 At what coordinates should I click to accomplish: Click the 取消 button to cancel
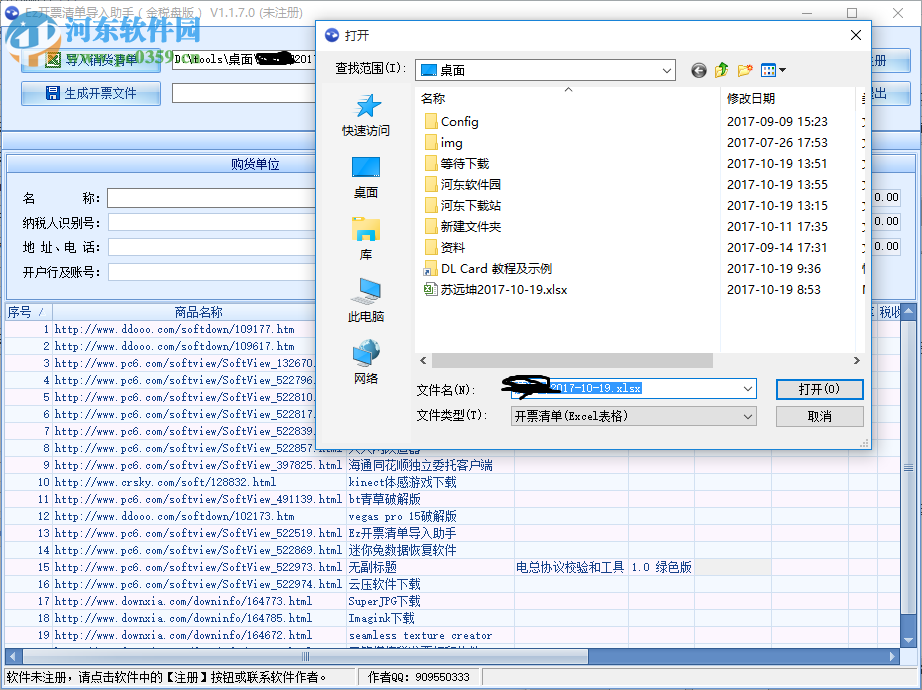(819, 416)
